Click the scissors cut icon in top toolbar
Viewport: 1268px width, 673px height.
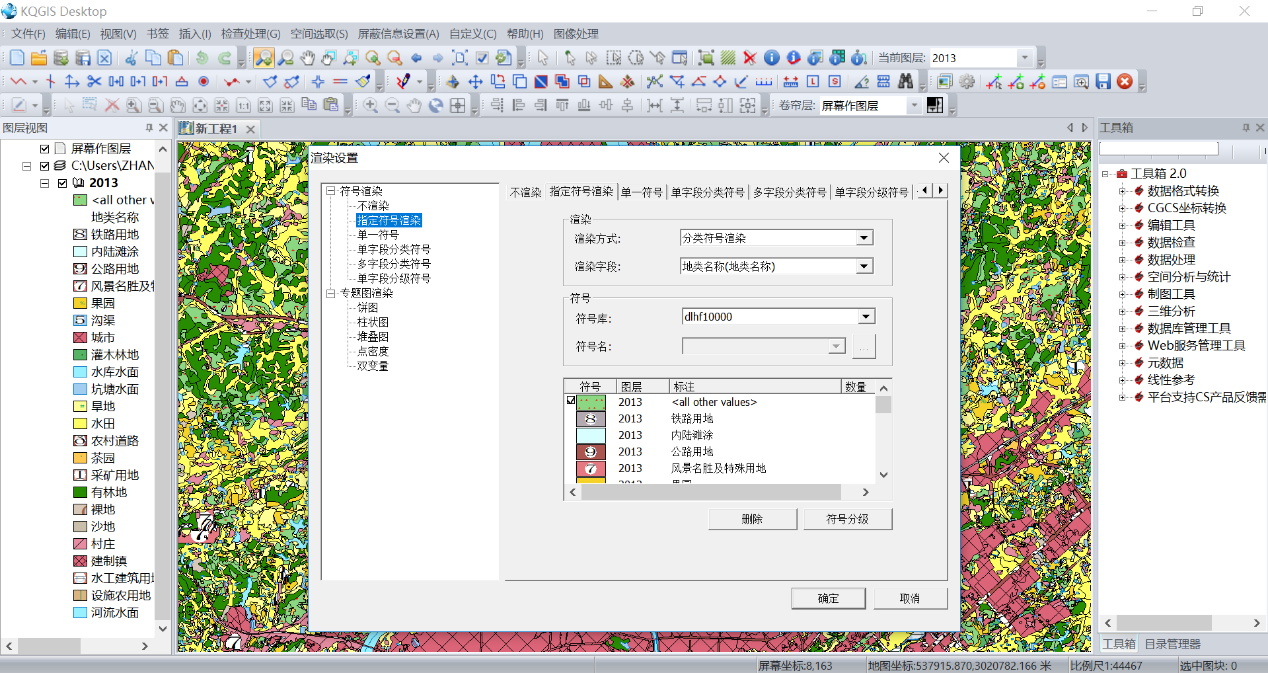[129, 58]
